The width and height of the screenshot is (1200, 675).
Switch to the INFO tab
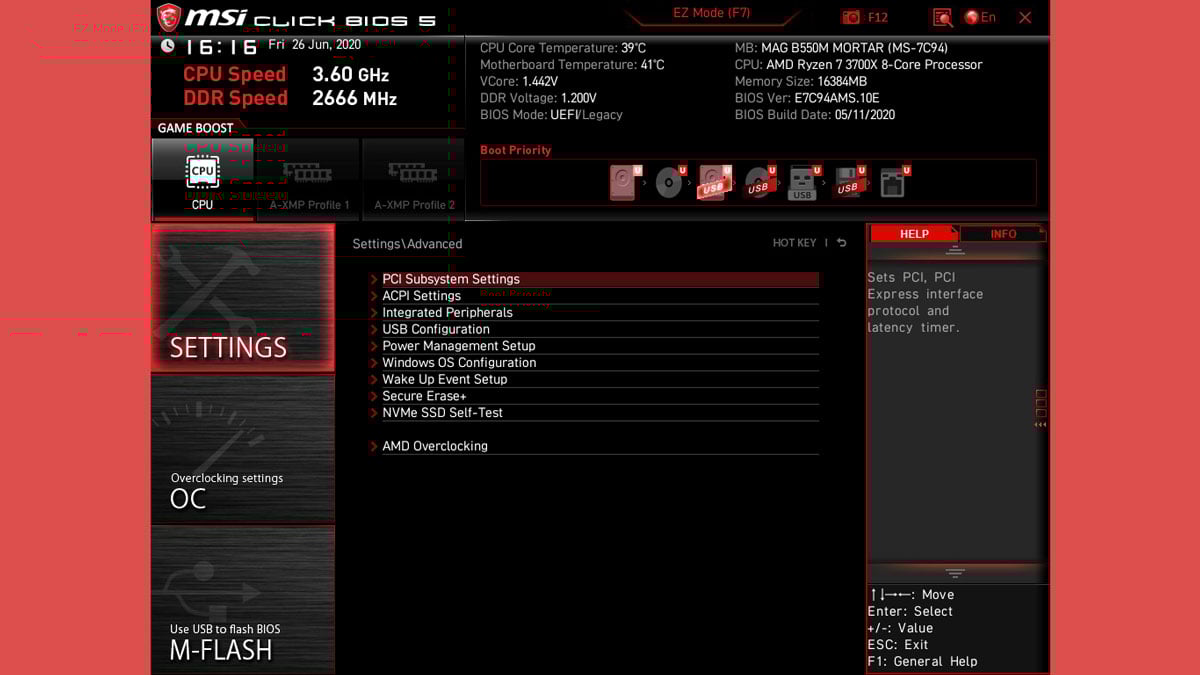pyautogui.click(x=1003, y=234)
